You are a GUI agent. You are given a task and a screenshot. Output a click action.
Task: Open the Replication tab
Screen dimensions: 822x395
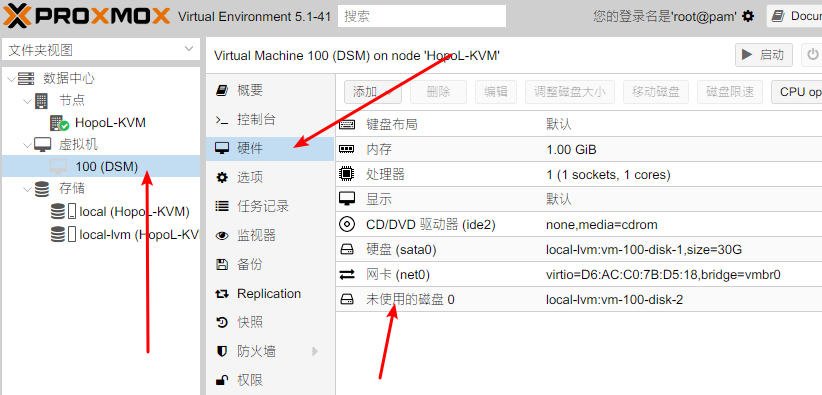pos(270,294)
